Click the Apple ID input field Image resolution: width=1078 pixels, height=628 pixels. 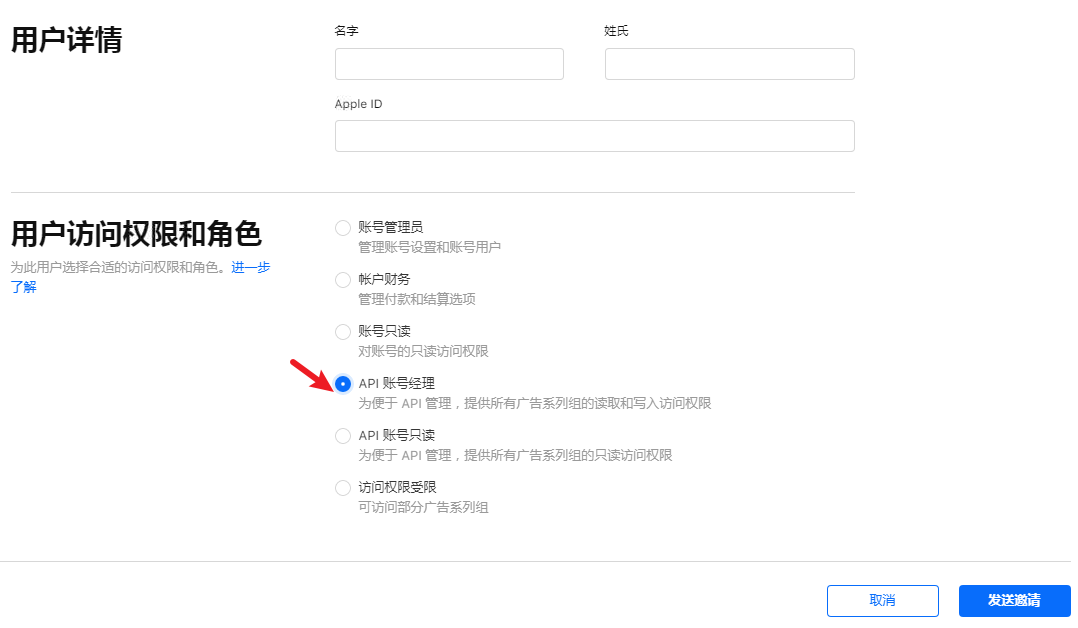(594, 135)
